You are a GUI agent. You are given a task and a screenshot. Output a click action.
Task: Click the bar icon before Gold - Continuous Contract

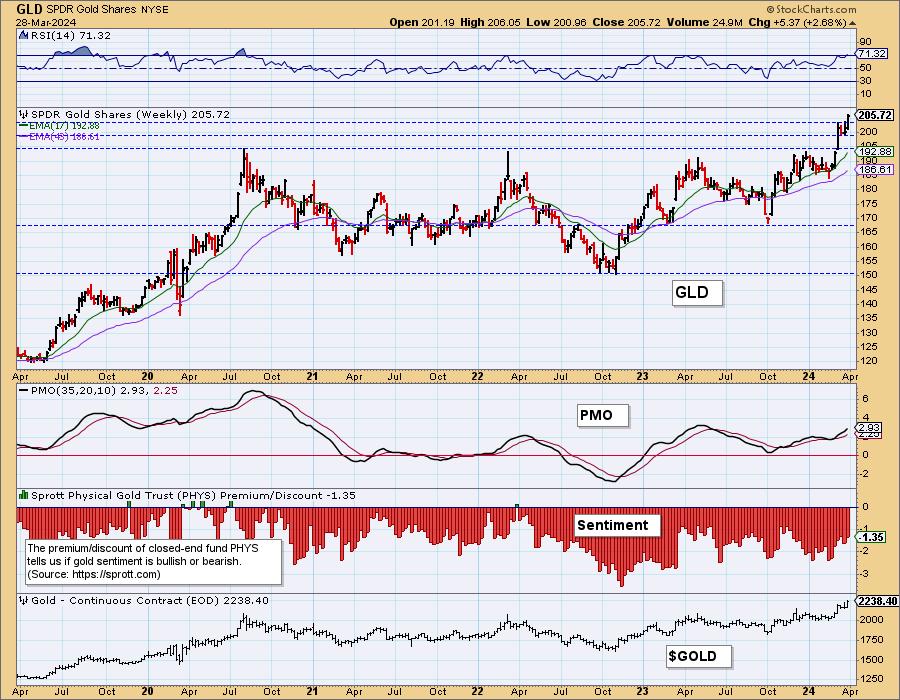pos(24,600)
